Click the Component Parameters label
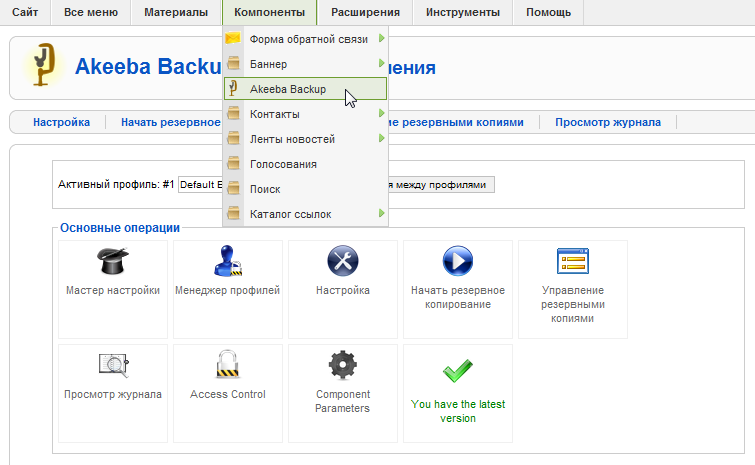Screen dimensions: 755x465 pos(343,401)
